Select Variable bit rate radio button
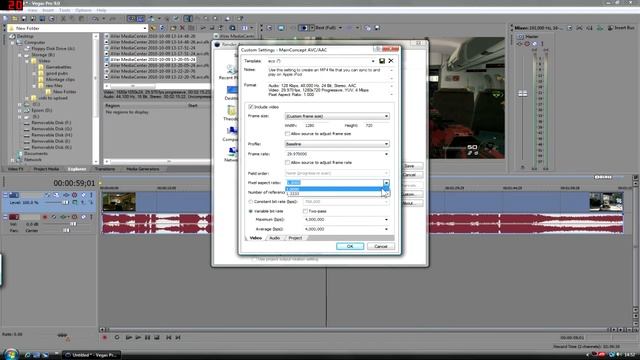The image size is (640, 360). click(251, 211)
